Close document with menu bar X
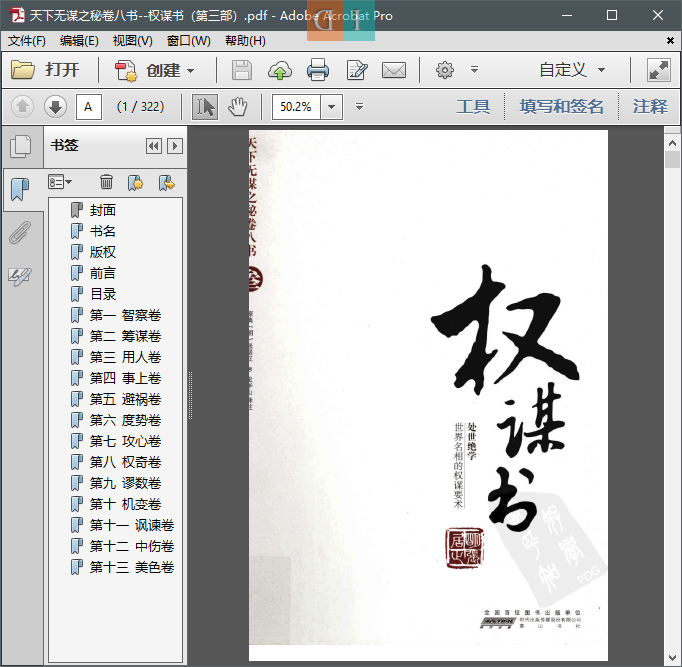Image resolution: width=682 pixels, height=667 pixels. [x=670, y=40]
